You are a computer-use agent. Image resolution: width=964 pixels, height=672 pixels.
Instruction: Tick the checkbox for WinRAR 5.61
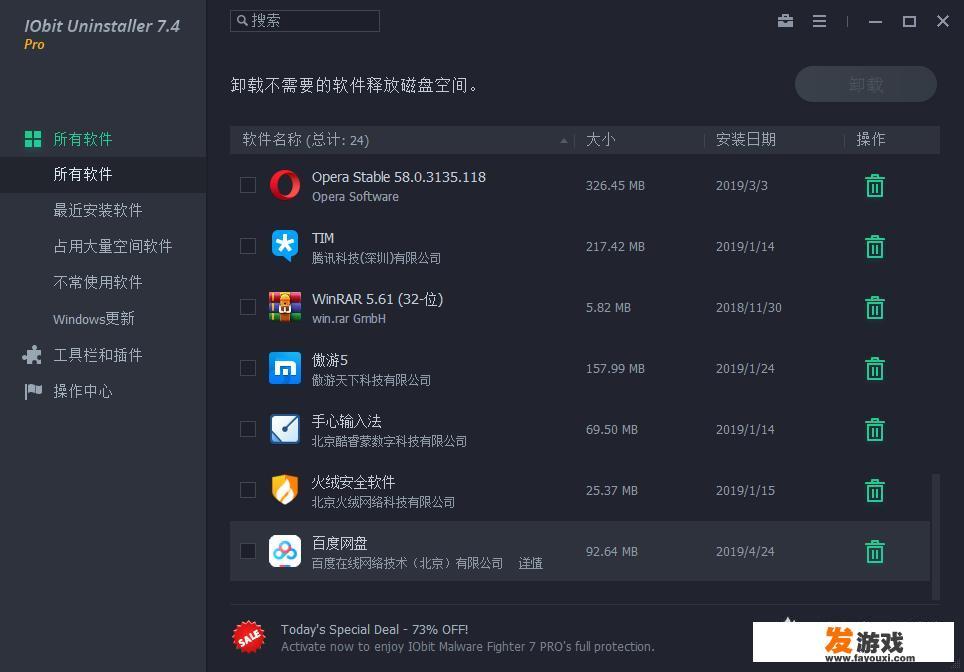coord(248,307)
